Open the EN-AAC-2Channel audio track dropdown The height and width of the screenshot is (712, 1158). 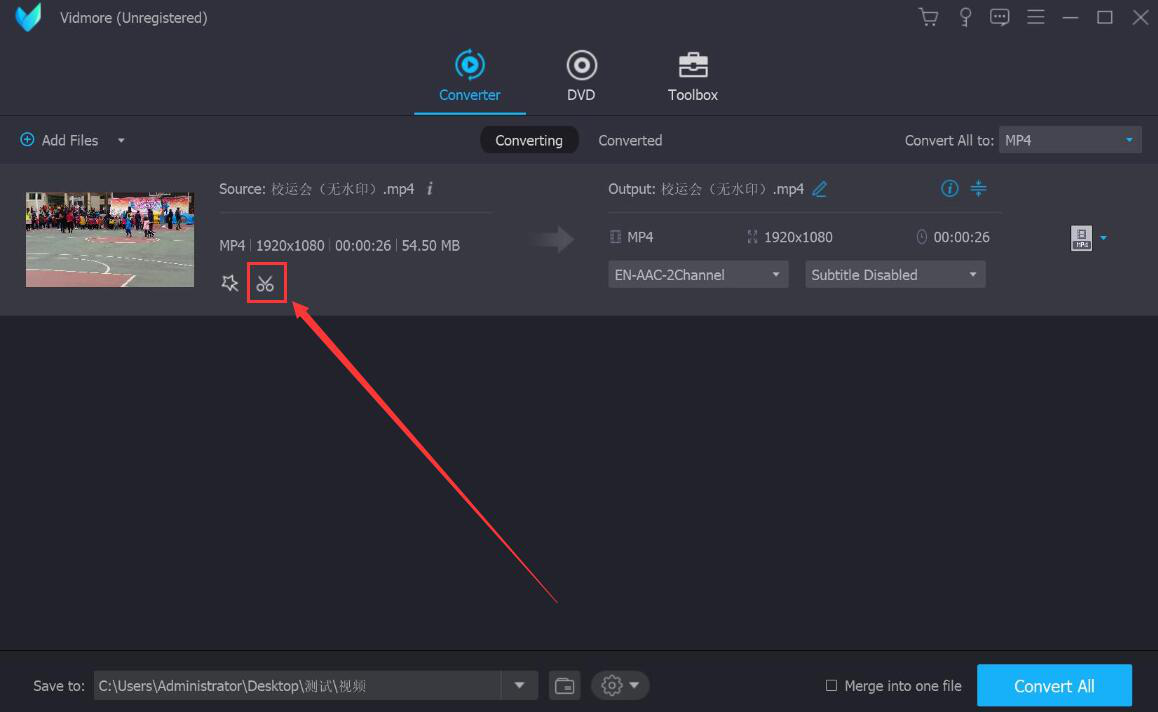coord(698,274)
